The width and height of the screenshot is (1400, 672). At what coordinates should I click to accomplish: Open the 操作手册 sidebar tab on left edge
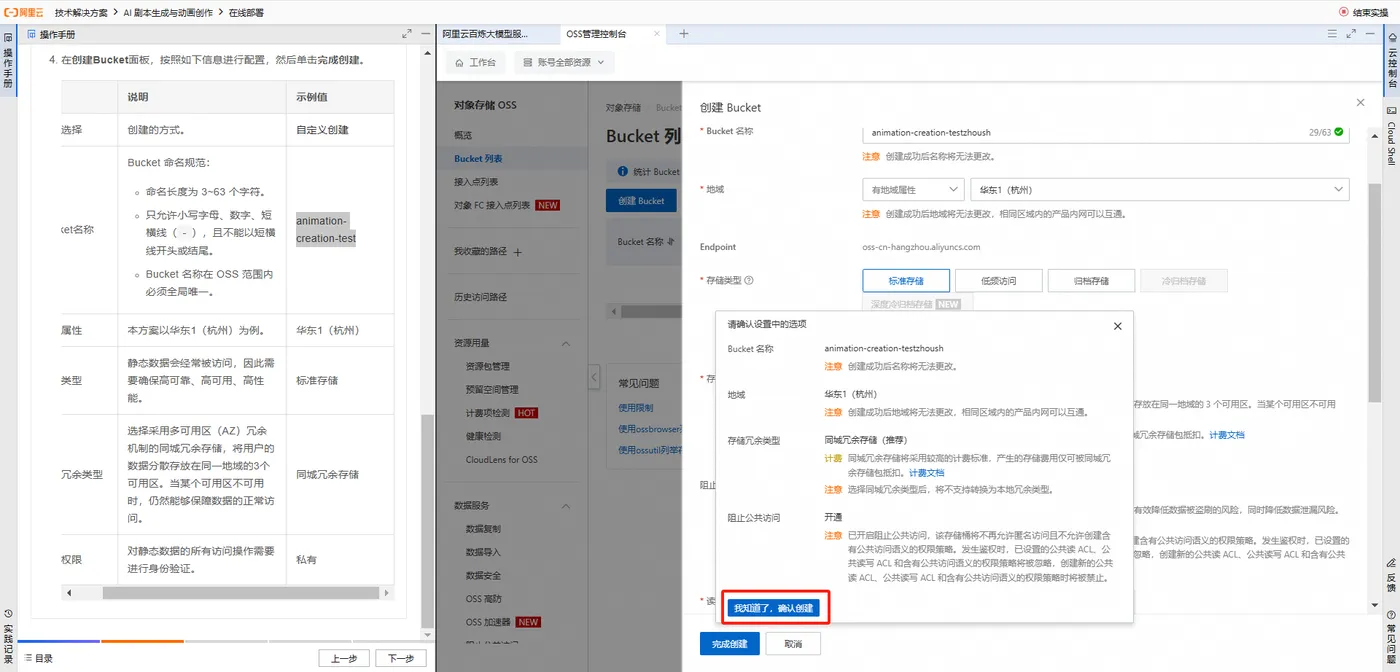pos(8,62)
